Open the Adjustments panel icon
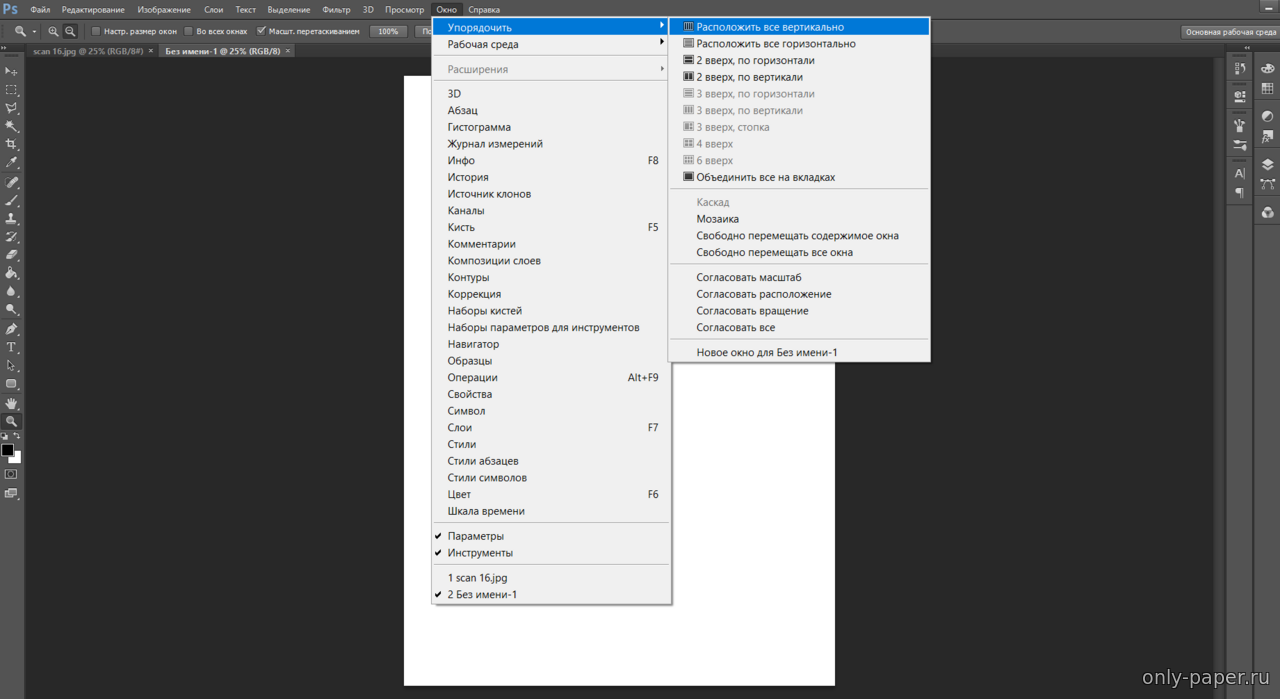Screen dimensions: 1280x699 point(1268,116)
